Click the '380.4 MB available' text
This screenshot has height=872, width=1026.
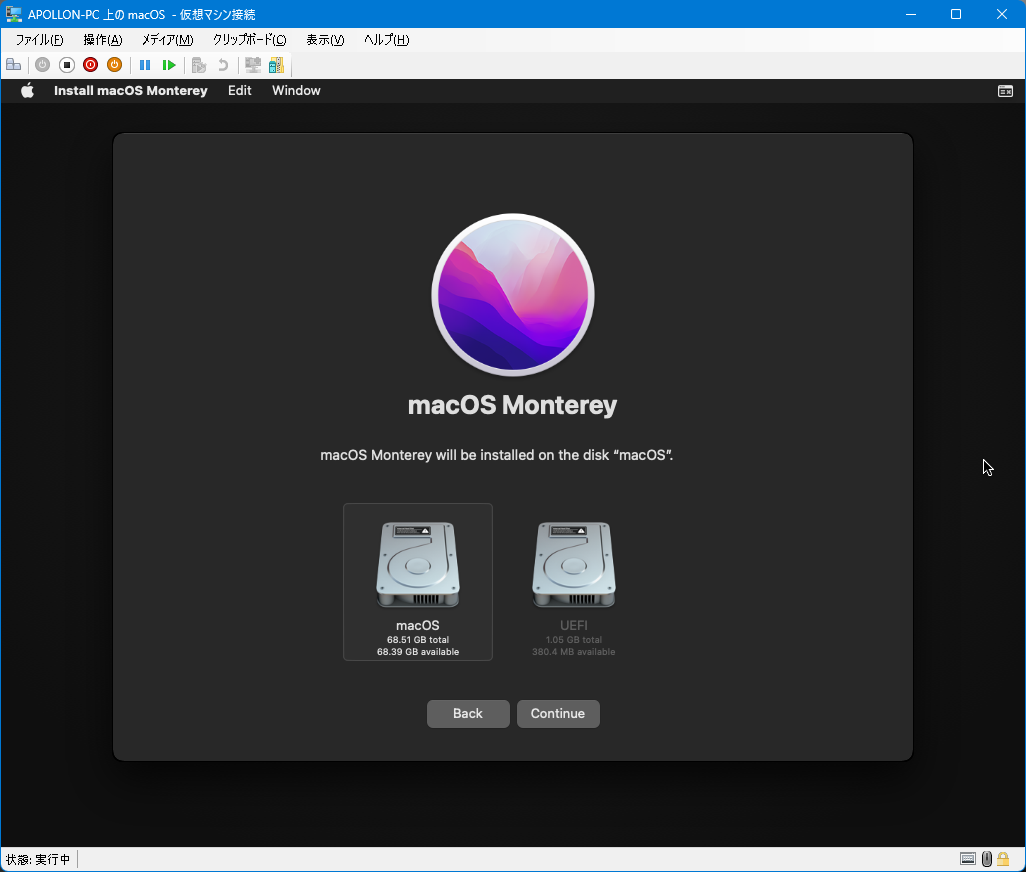tap(574, 652)
